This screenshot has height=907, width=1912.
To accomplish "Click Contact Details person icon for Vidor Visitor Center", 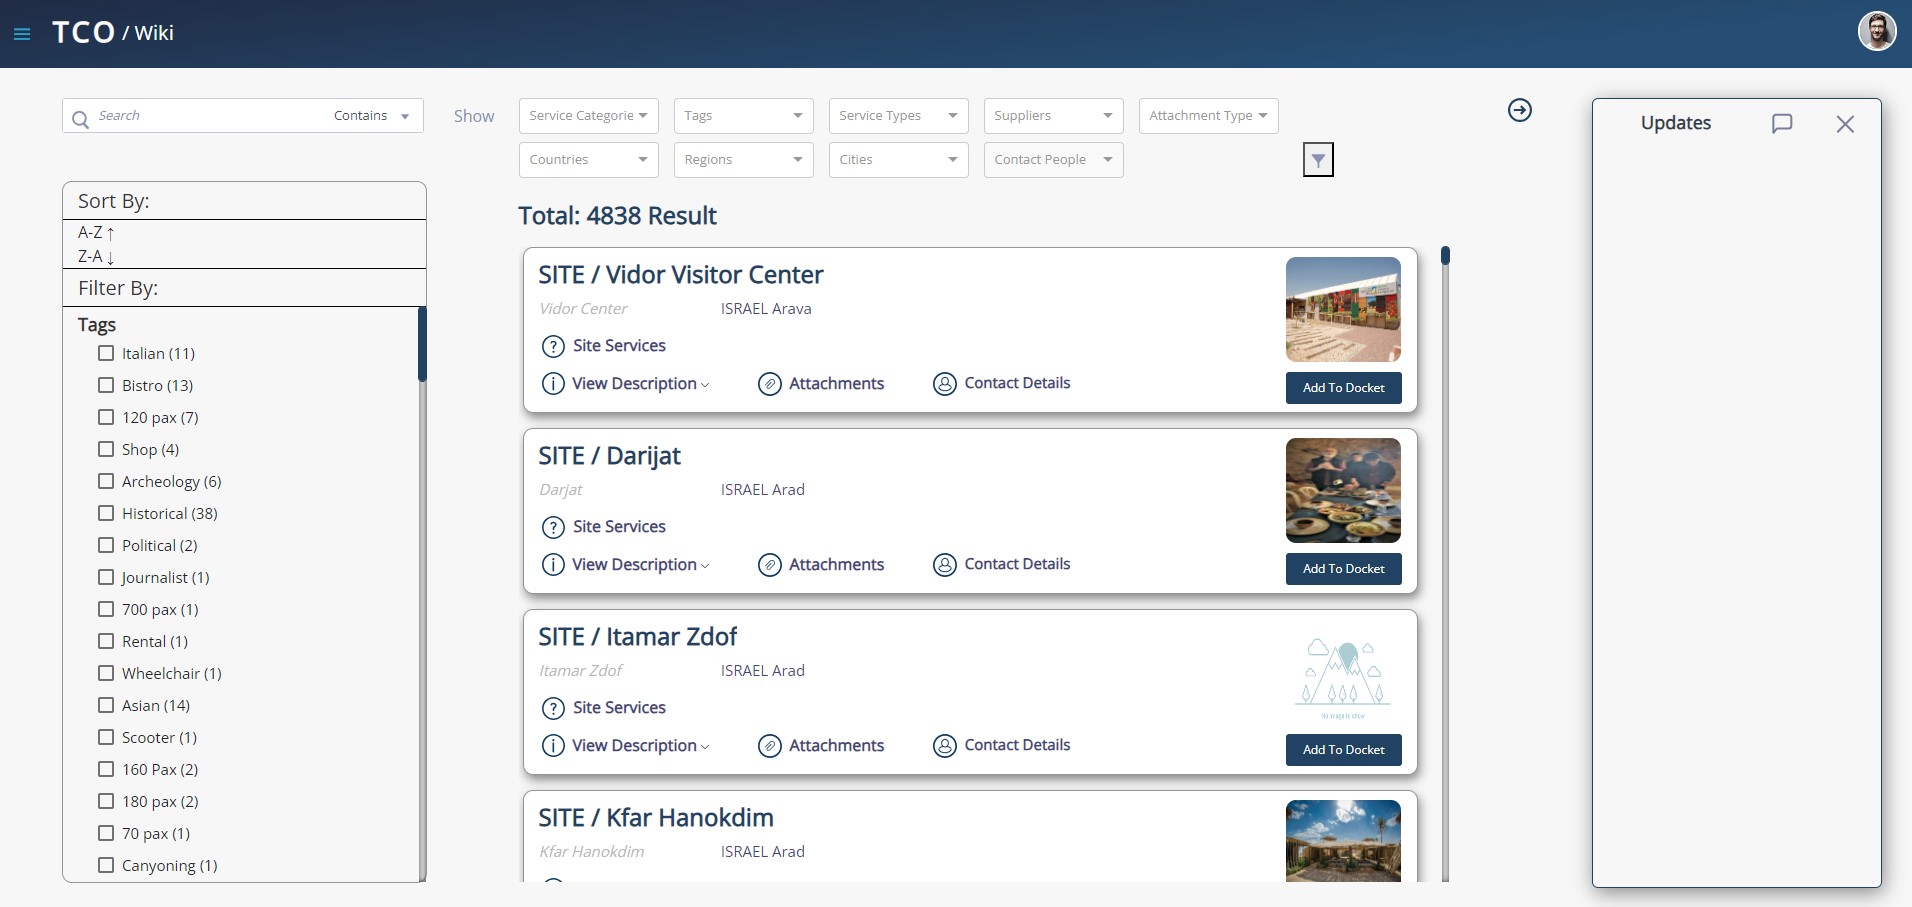I will (x=945, y=384).
